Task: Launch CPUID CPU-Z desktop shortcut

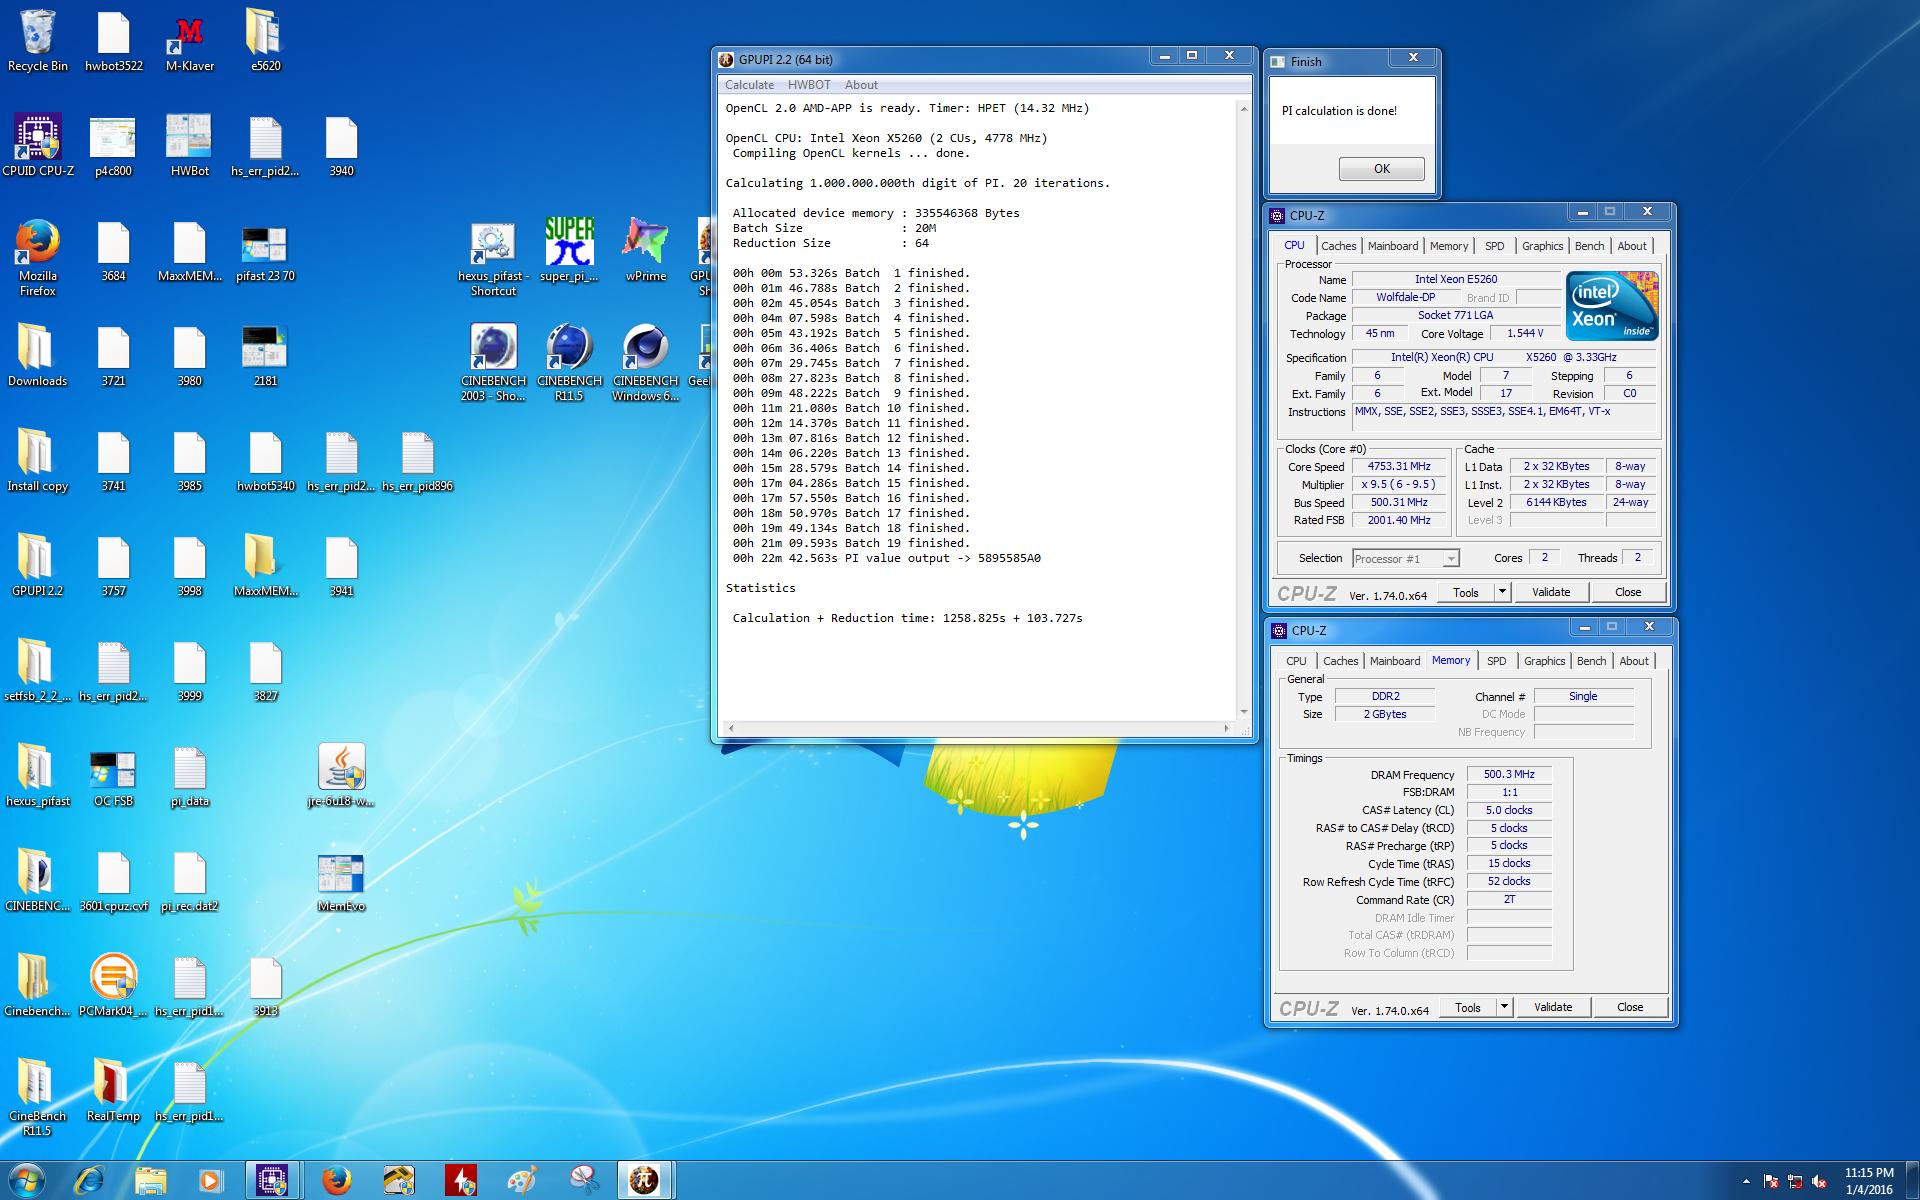Action: [38, 146]
